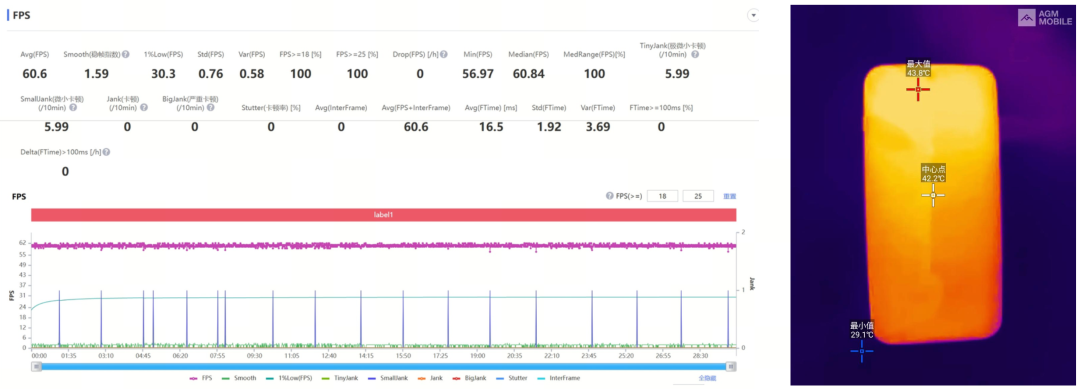Click the 最大值 43.8℃ thermal marker
Viewport: 1080px width, 389px height.
click(x=917, y=90)
